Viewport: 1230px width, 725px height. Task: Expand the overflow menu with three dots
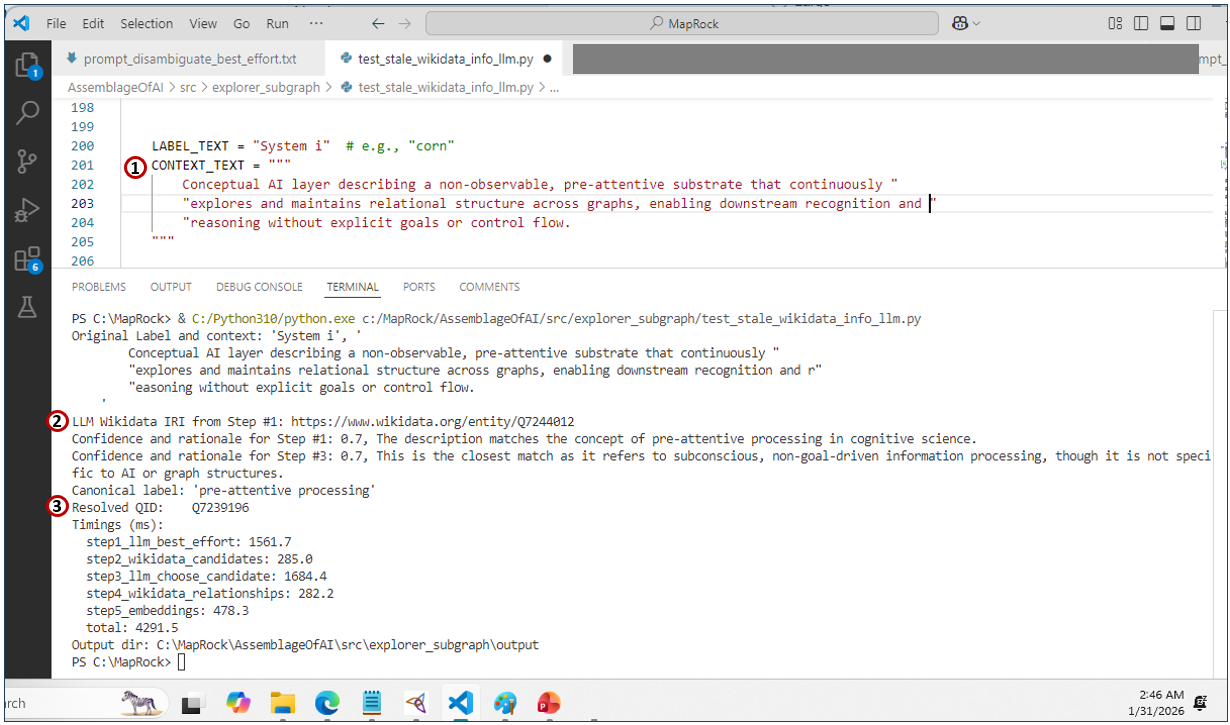(316, 23)
